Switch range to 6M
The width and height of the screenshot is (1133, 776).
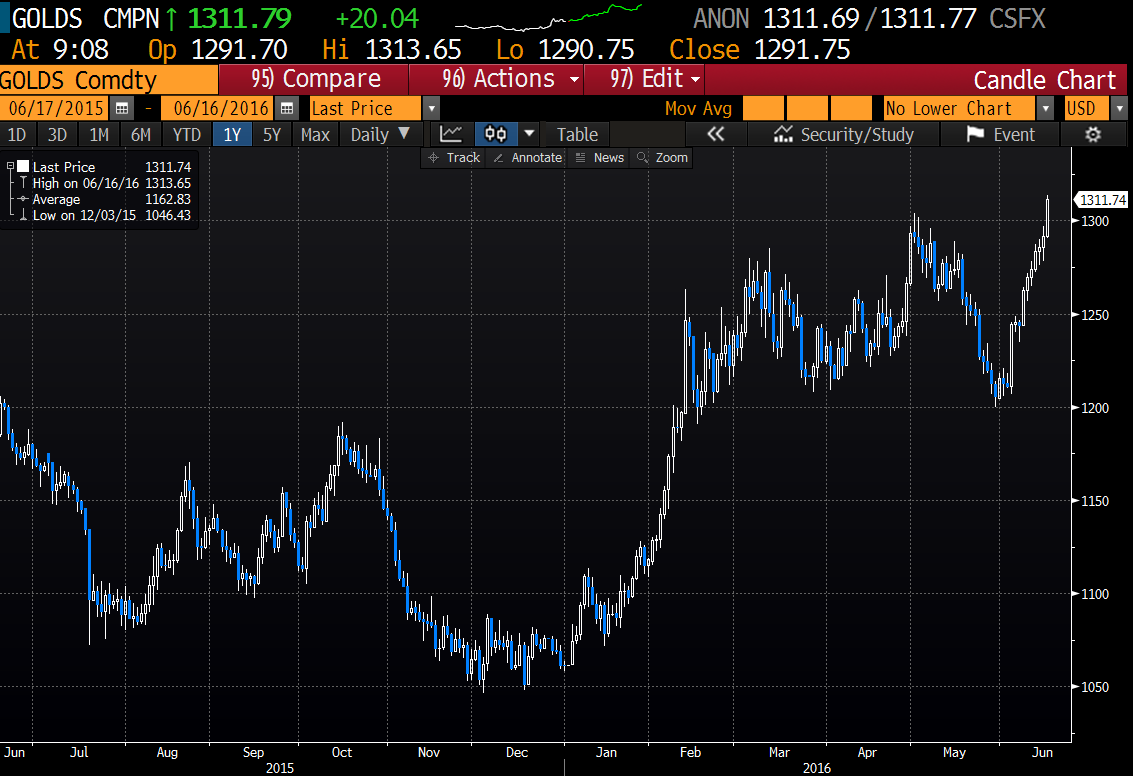(141, 134)
